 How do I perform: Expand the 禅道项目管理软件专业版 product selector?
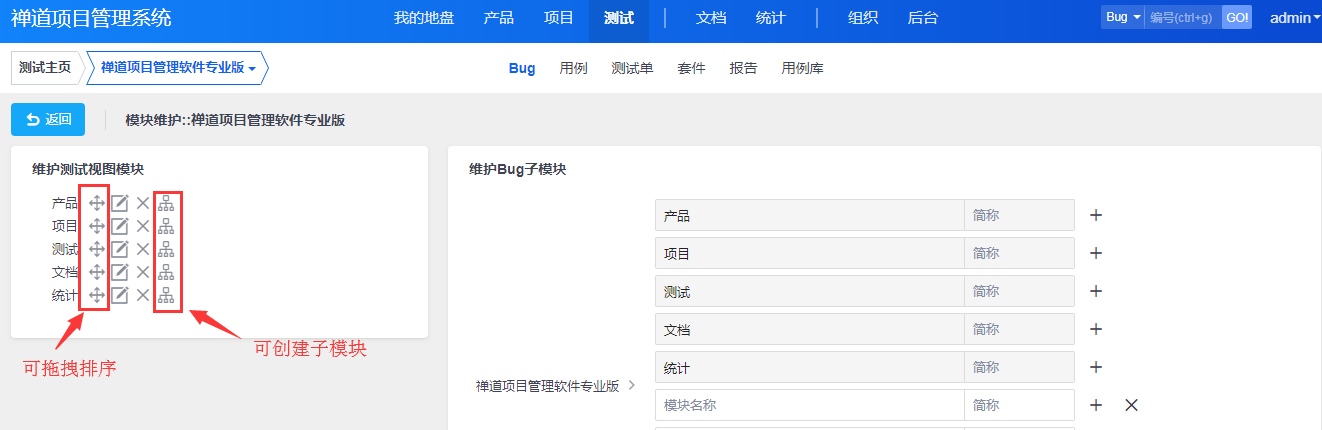(179, 68)
